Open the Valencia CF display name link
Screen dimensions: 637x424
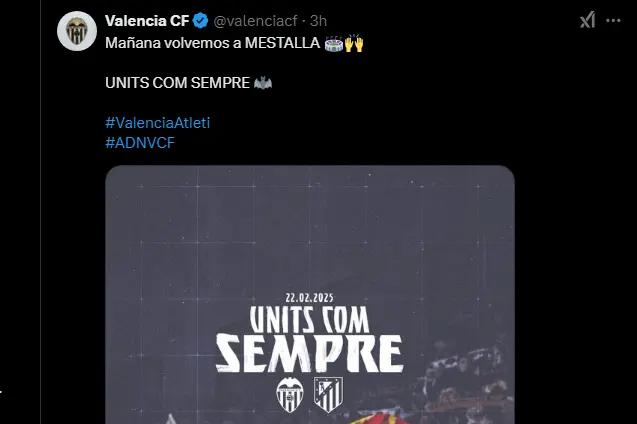[147, 20]
